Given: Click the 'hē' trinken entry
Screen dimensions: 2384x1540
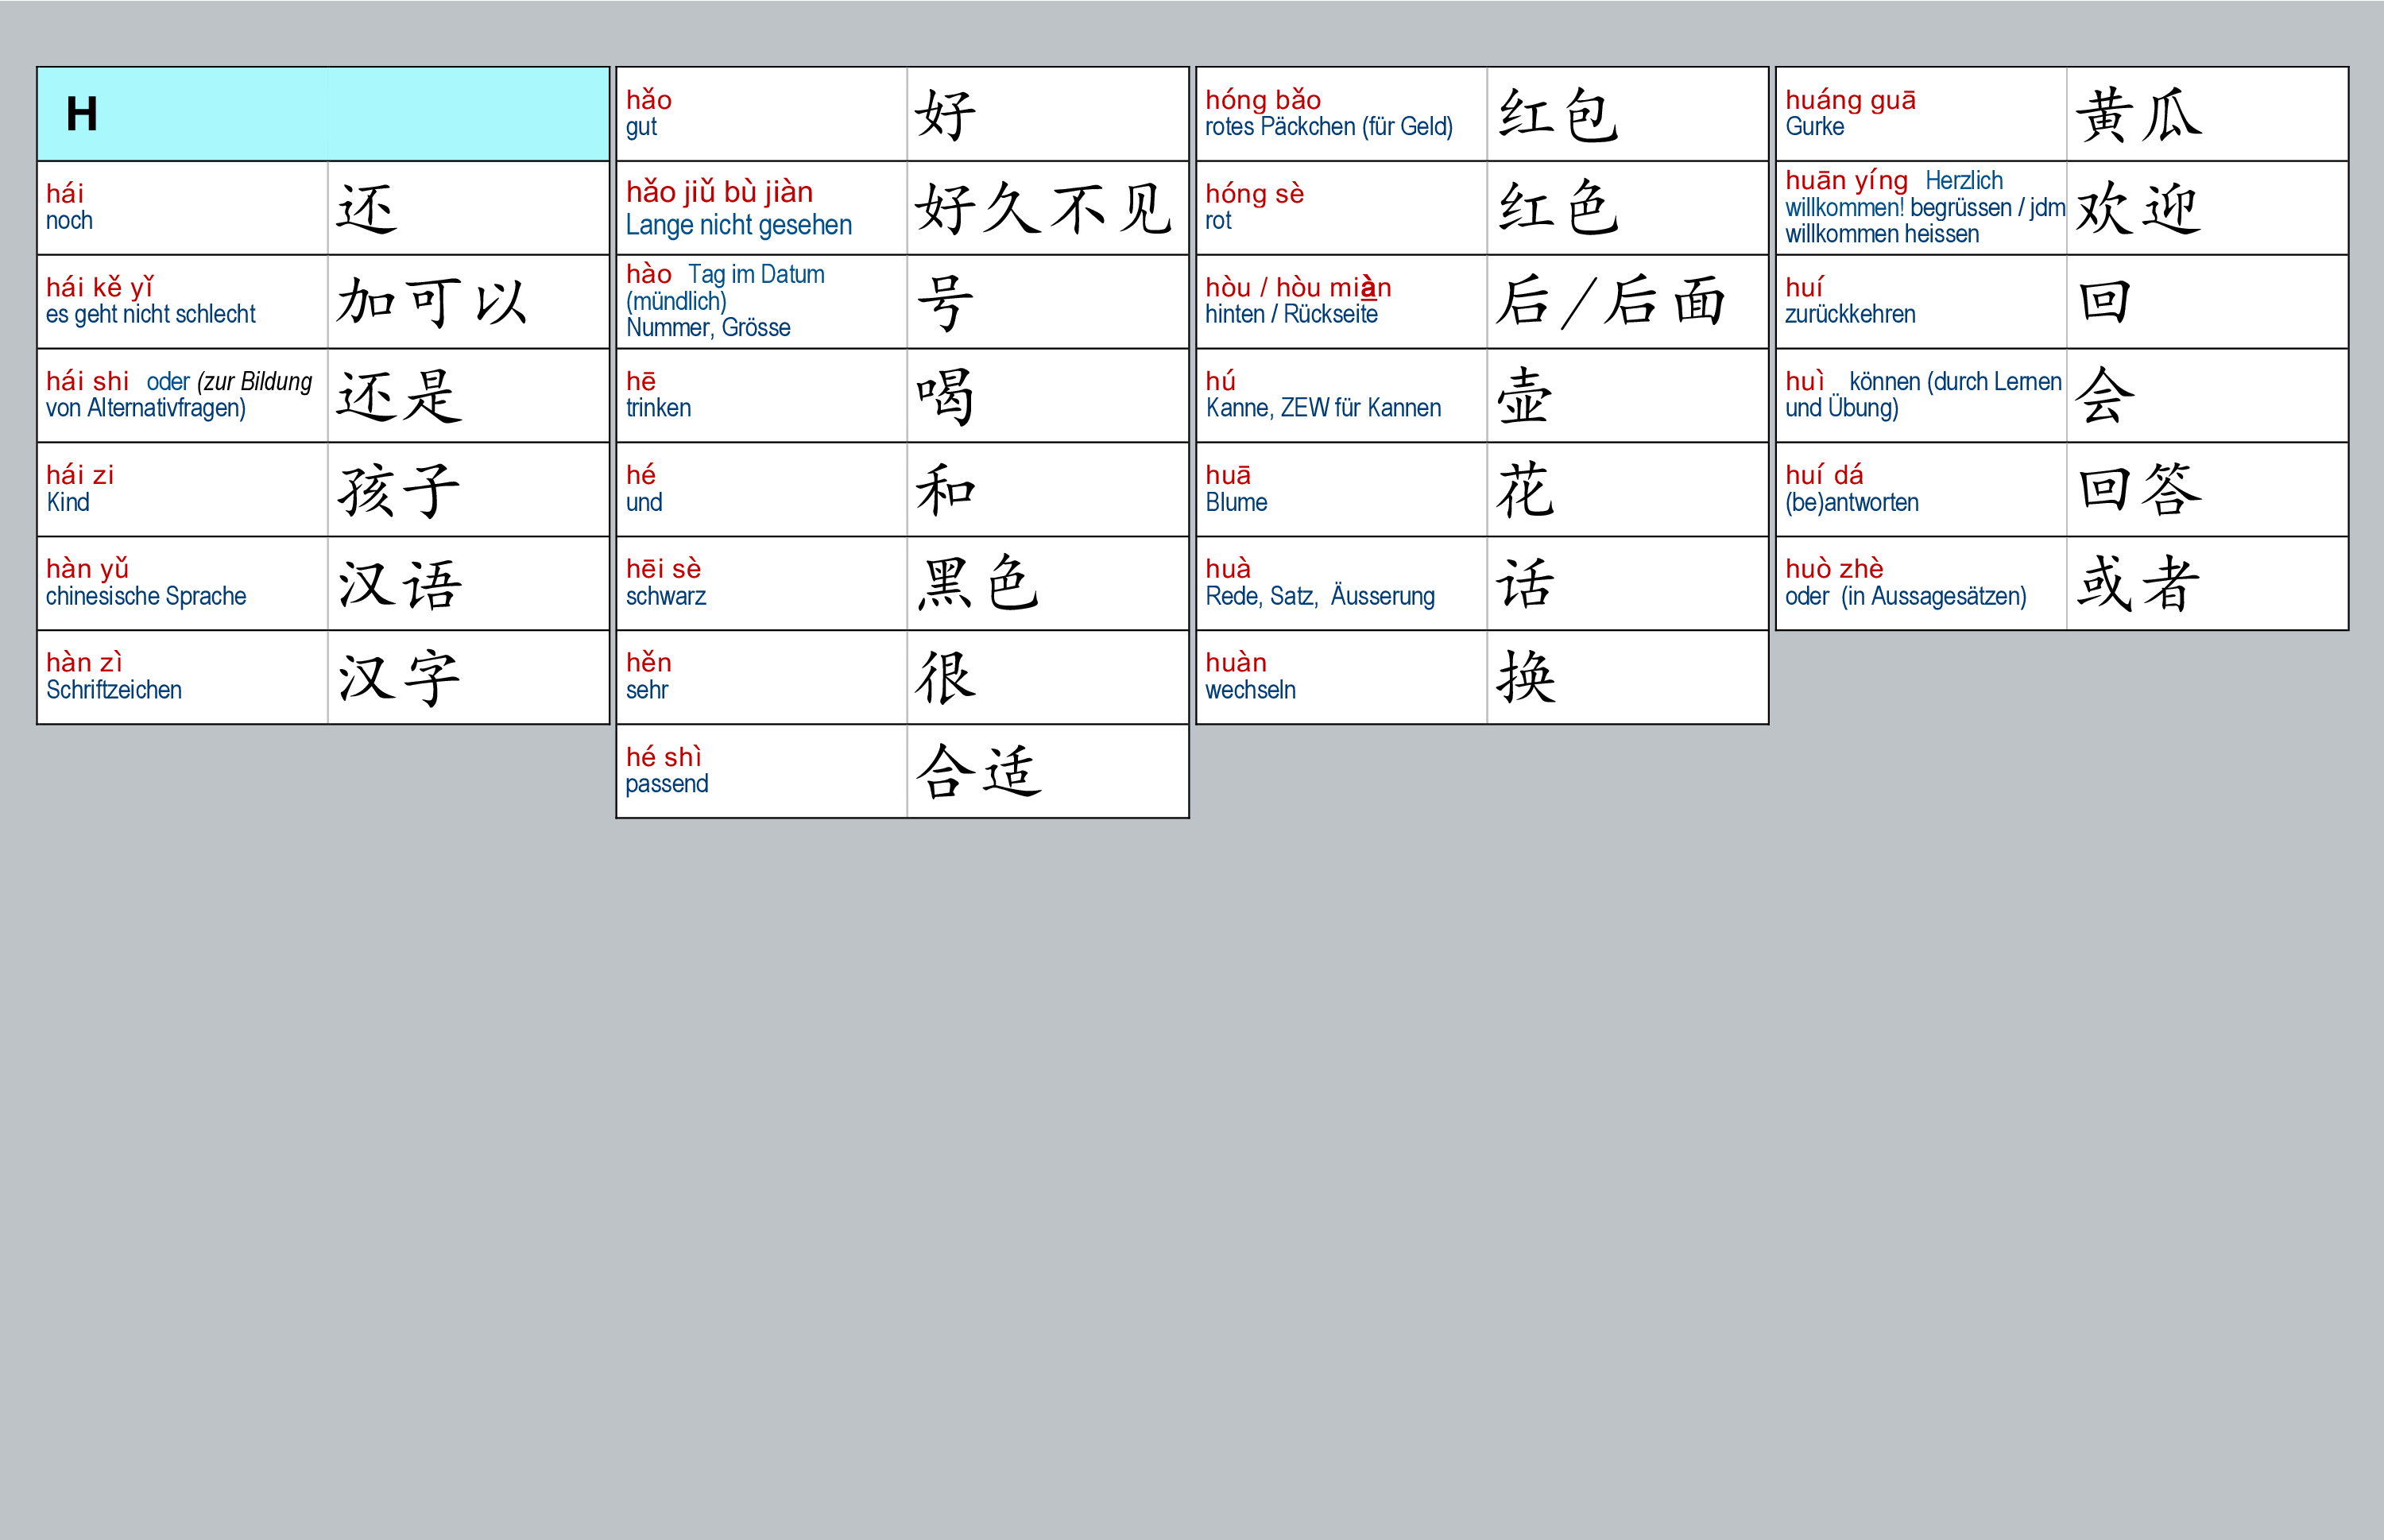Looking at the screenshot, I should [761, 396].
